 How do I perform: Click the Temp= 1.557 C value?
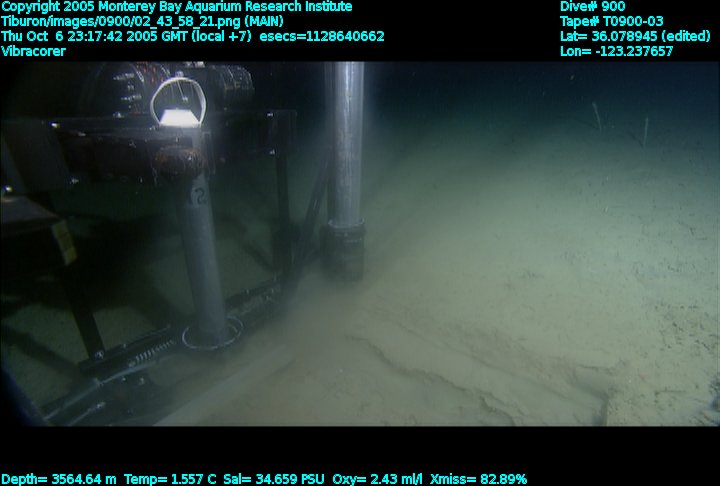(170, 479)
